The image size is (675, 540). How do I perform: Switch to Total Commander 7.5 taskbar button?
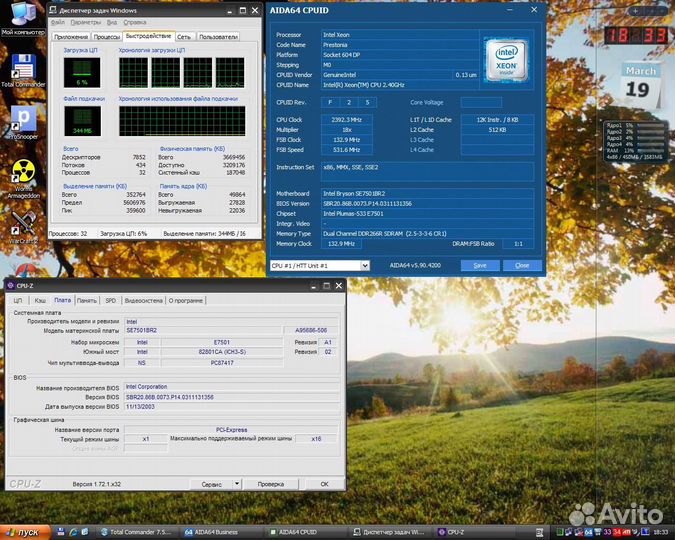coord(138,532)
